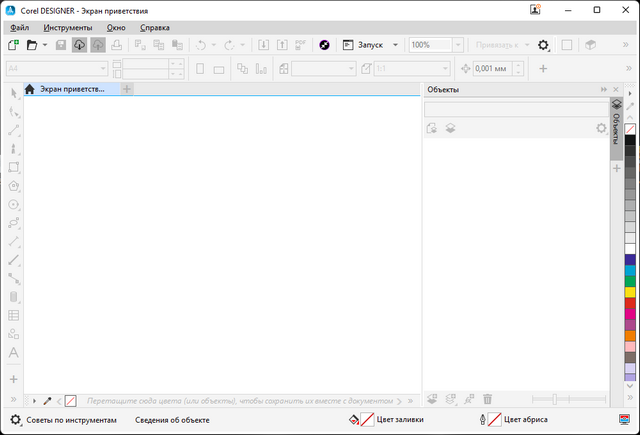Select the Text tool letter A
The width and height of the screenshot is (640, 435).
[x=14, y=353]
